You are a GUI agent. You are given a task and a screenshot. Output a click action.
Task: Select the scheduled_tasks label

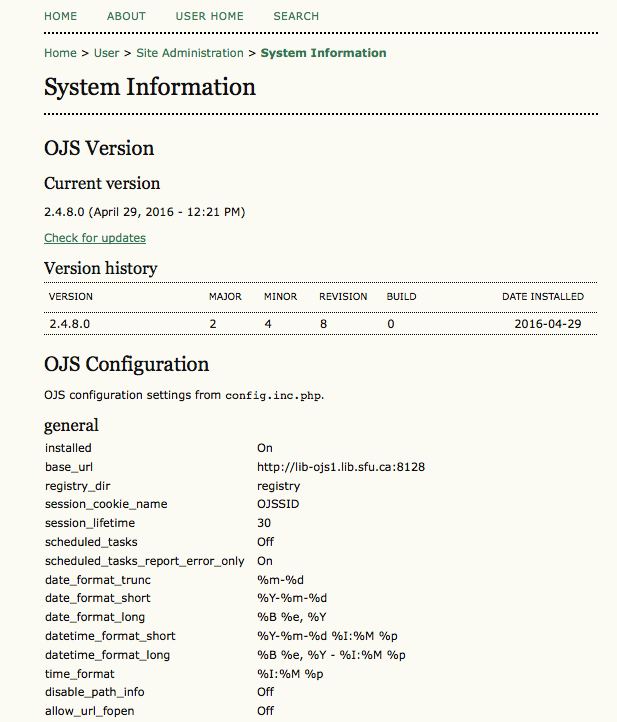click(x=91, y=542)
